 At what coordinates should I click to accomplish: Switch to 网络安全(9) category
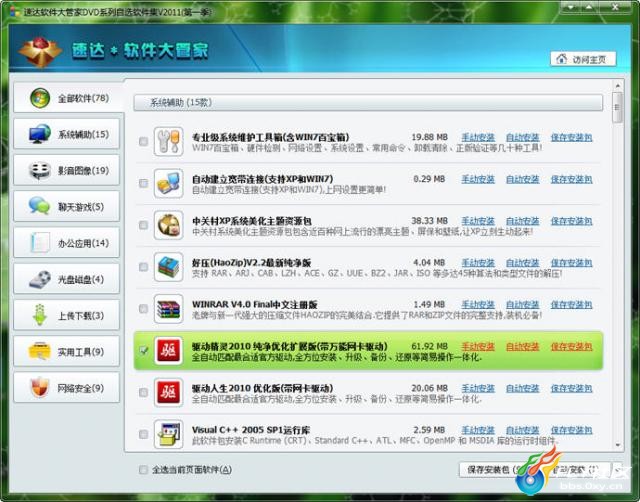point(67,388)
